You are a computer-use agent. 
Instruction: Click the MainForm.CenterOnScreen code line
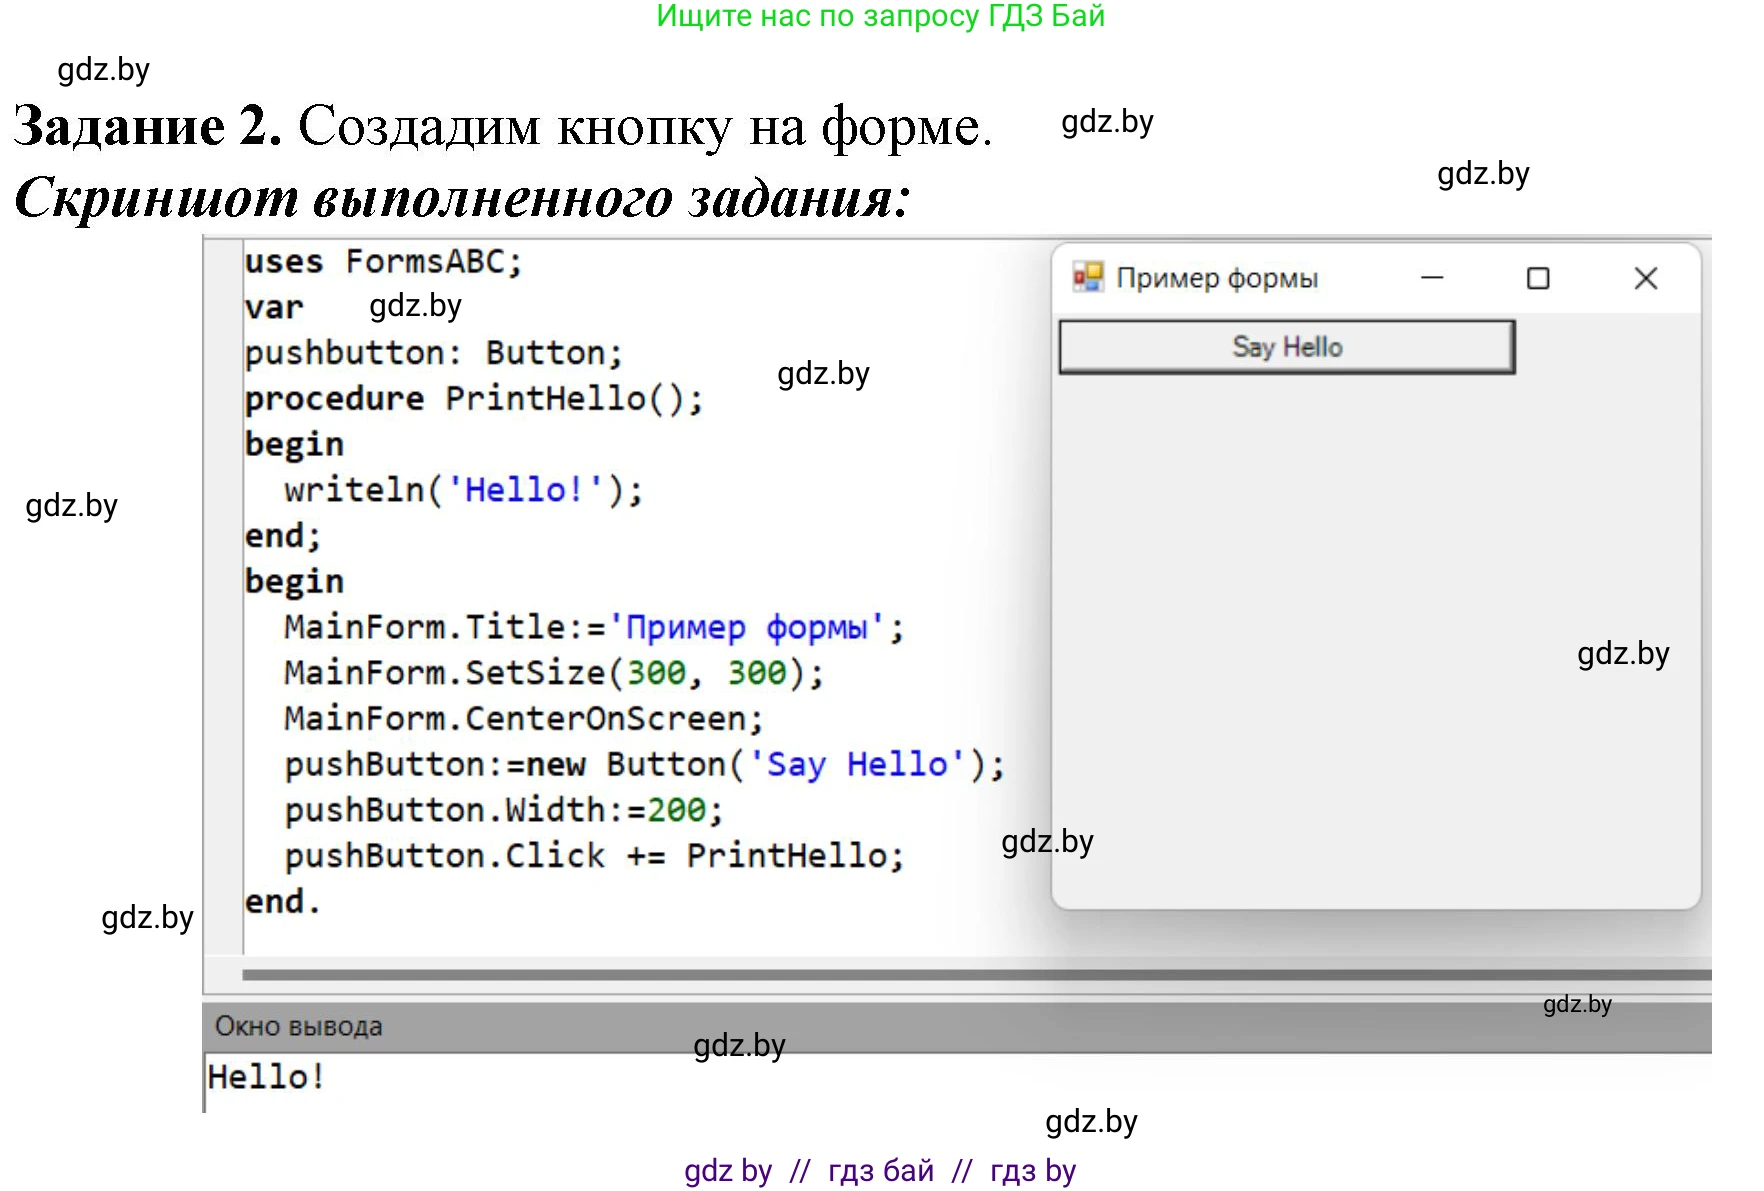[523, 719]
